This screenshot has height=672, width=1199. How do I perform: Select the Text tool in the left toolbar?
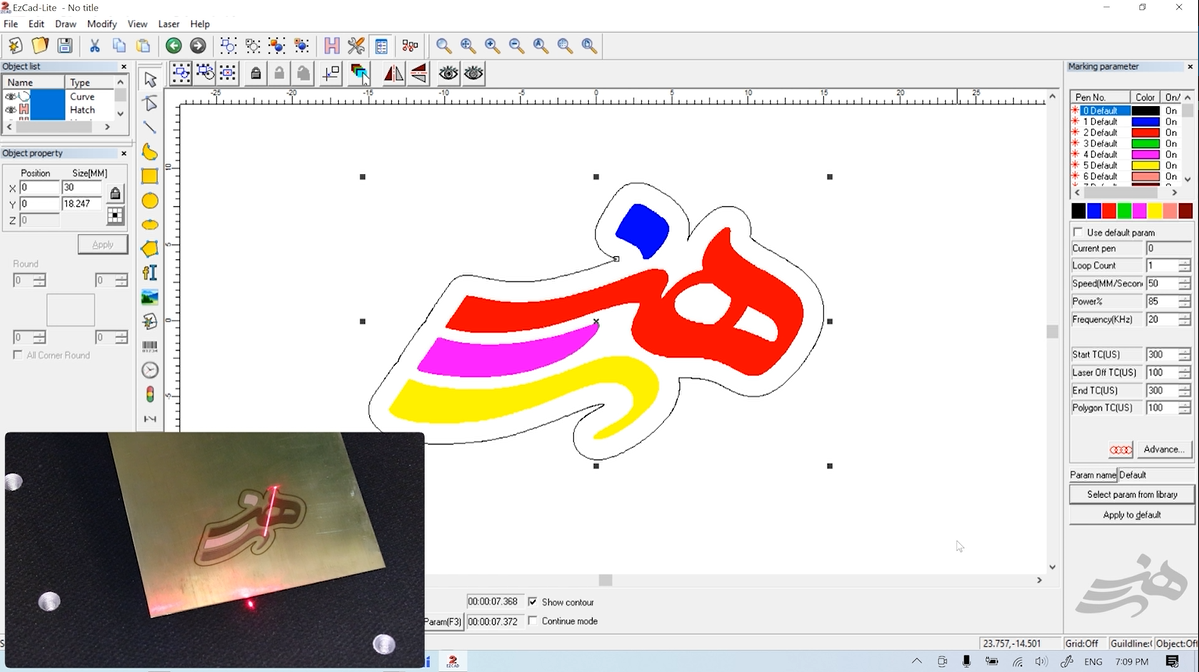[150, 272]
